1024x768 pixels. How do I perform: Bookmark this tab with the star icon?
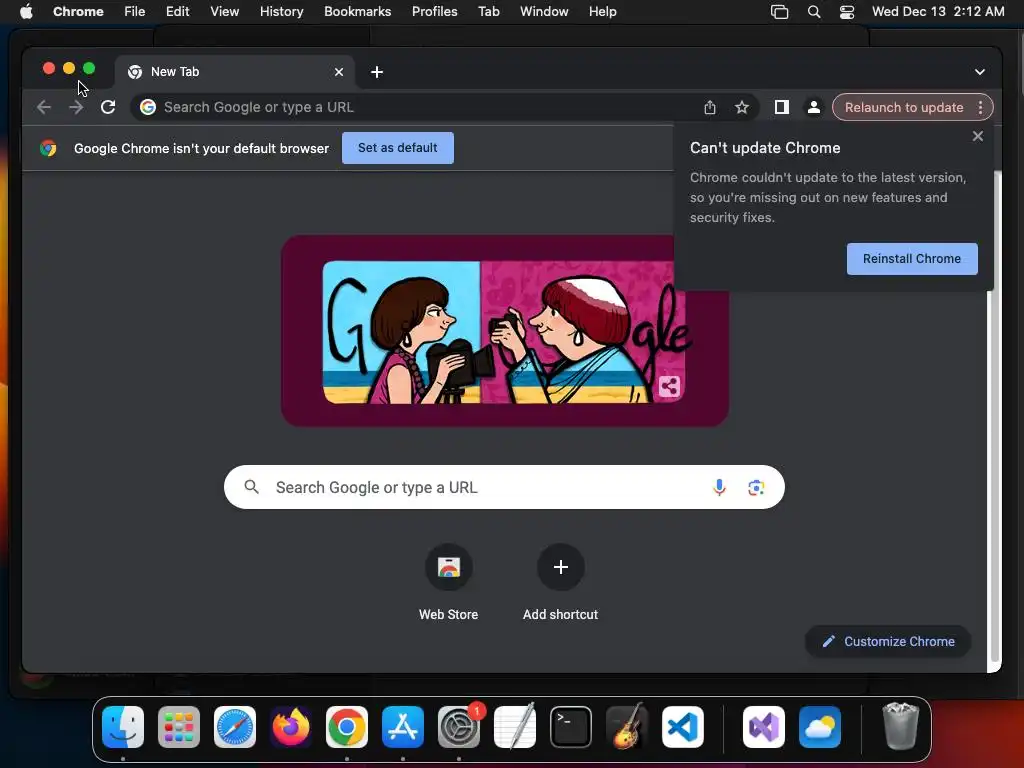741,107
